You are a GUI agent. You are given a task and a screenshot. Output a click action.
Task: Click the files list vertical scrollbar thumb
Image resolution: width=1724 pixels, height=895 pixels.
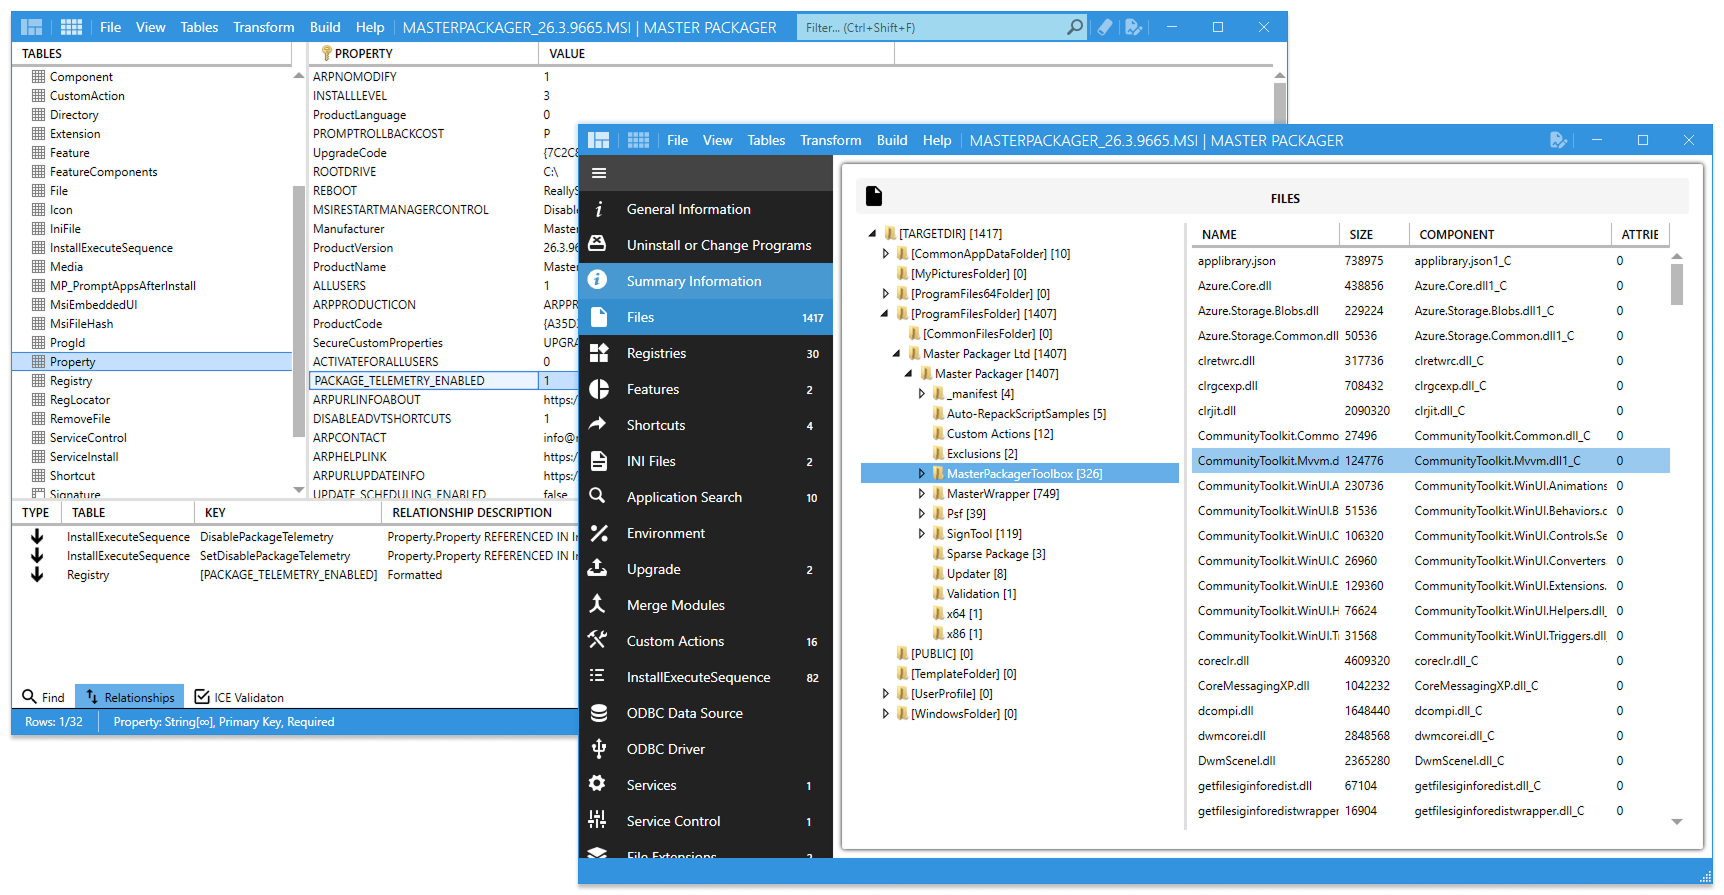click(x=1677, y=284)
